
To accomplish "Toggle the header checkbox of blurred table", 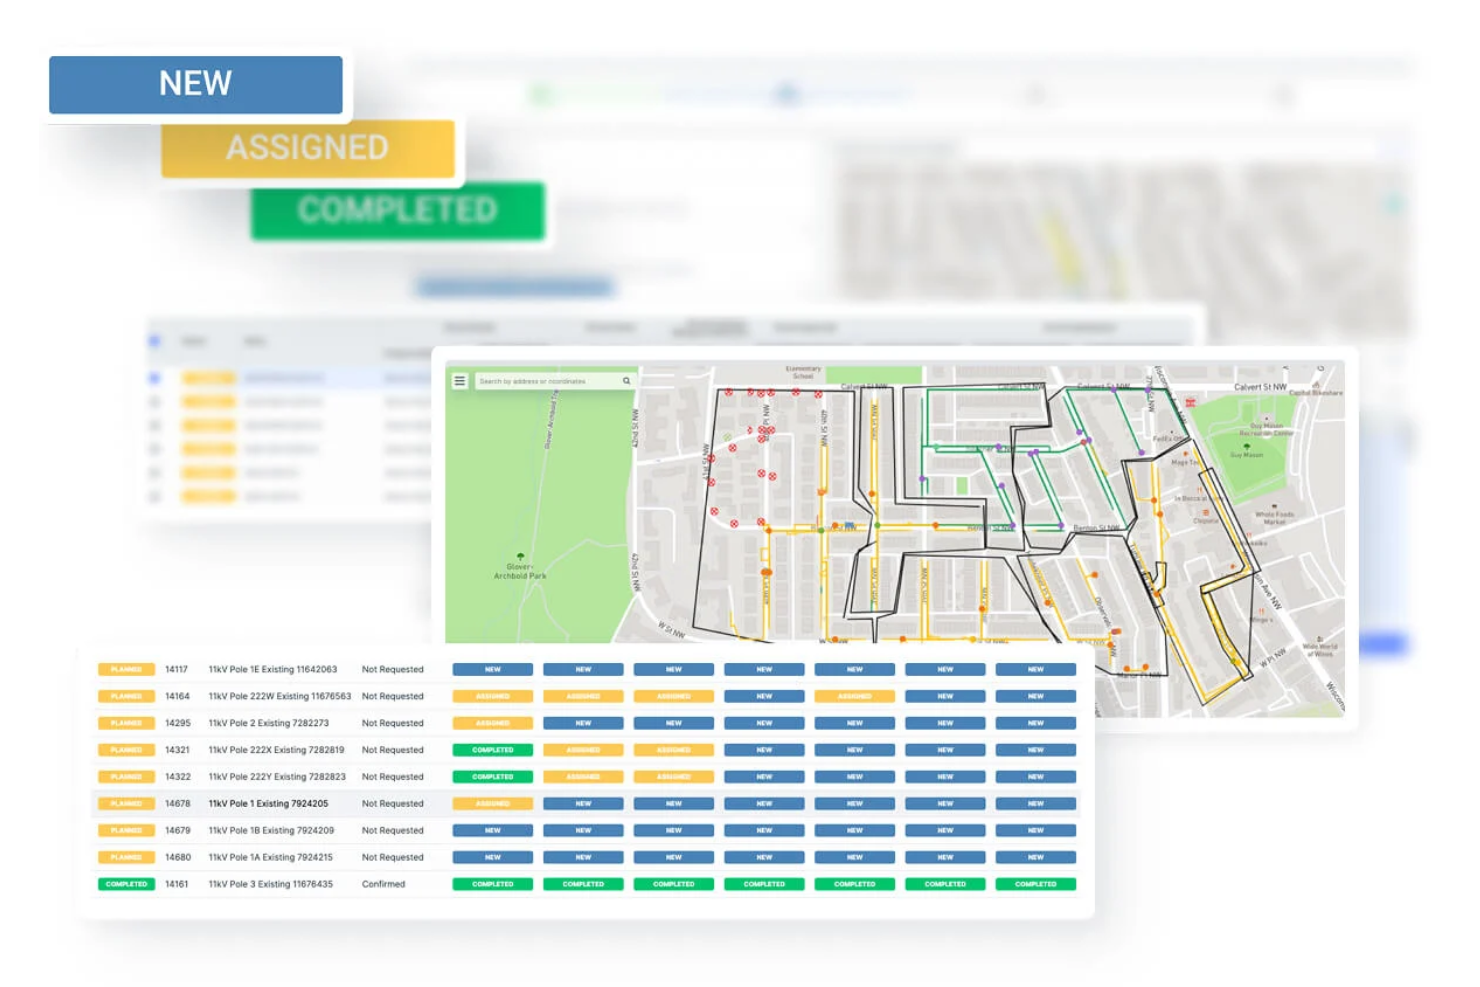I will [154, 341].
